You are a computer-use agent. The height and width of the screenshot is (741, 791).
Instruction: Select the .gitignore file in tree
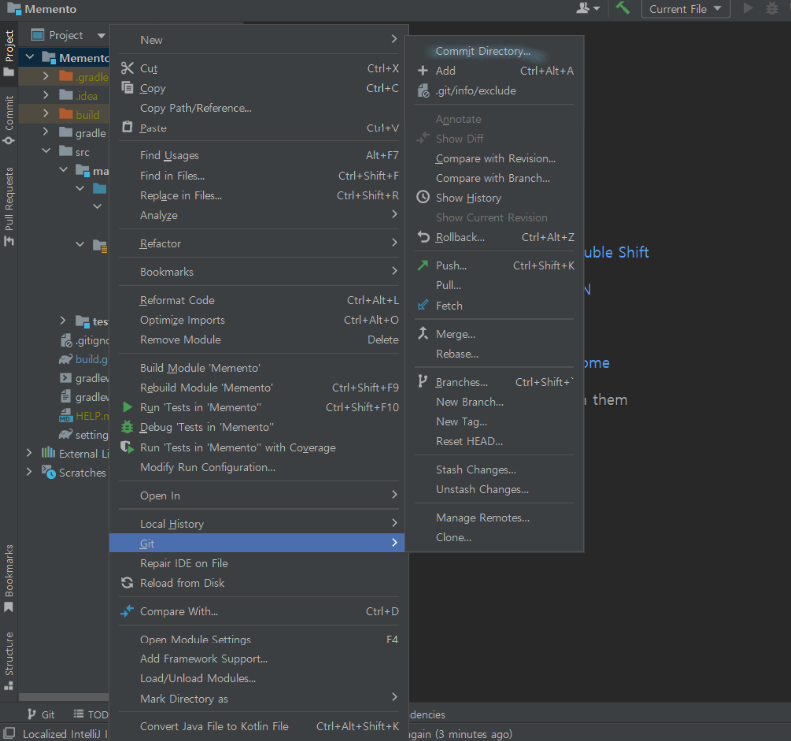[x=84, y=340]
